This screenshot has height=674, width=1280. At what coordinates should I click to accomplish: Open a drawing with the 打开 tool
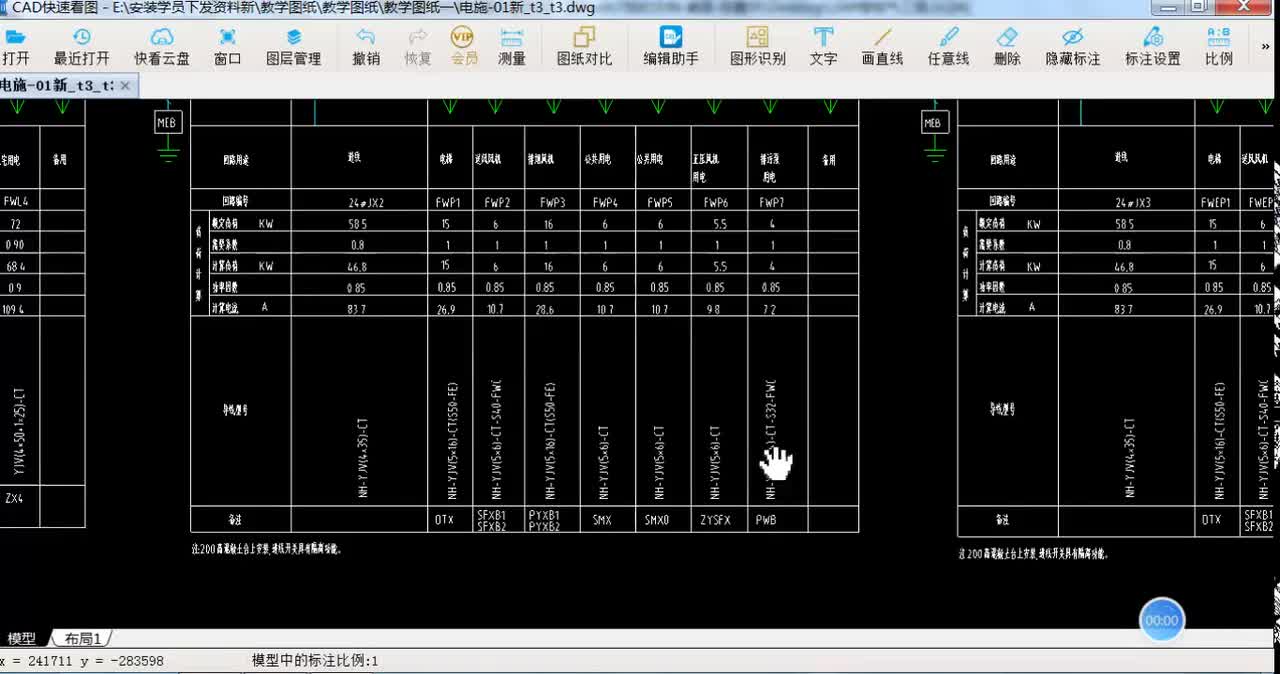[16, 47]
